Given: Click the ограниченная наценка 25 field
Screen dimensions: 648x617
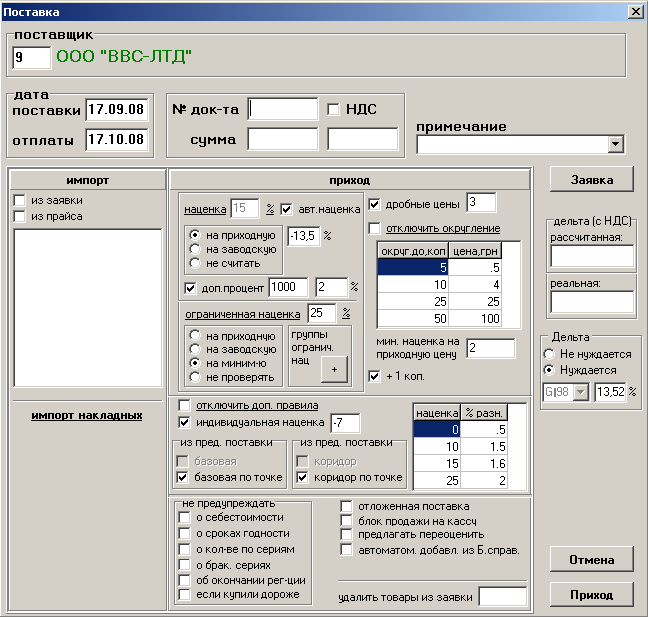Looking at the screenshot, I should click(322, 313).
